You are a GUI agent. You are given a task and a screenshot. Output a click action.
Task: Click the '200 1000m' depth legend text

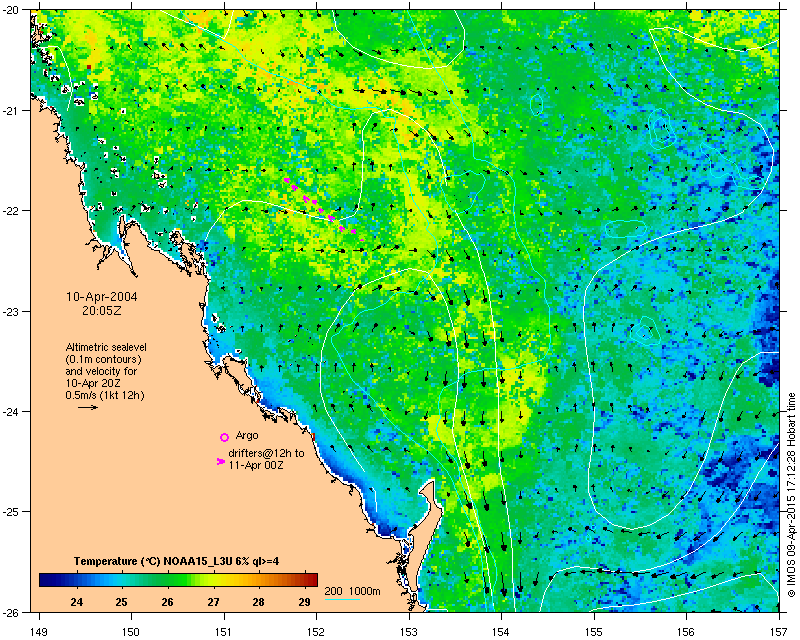353,592
